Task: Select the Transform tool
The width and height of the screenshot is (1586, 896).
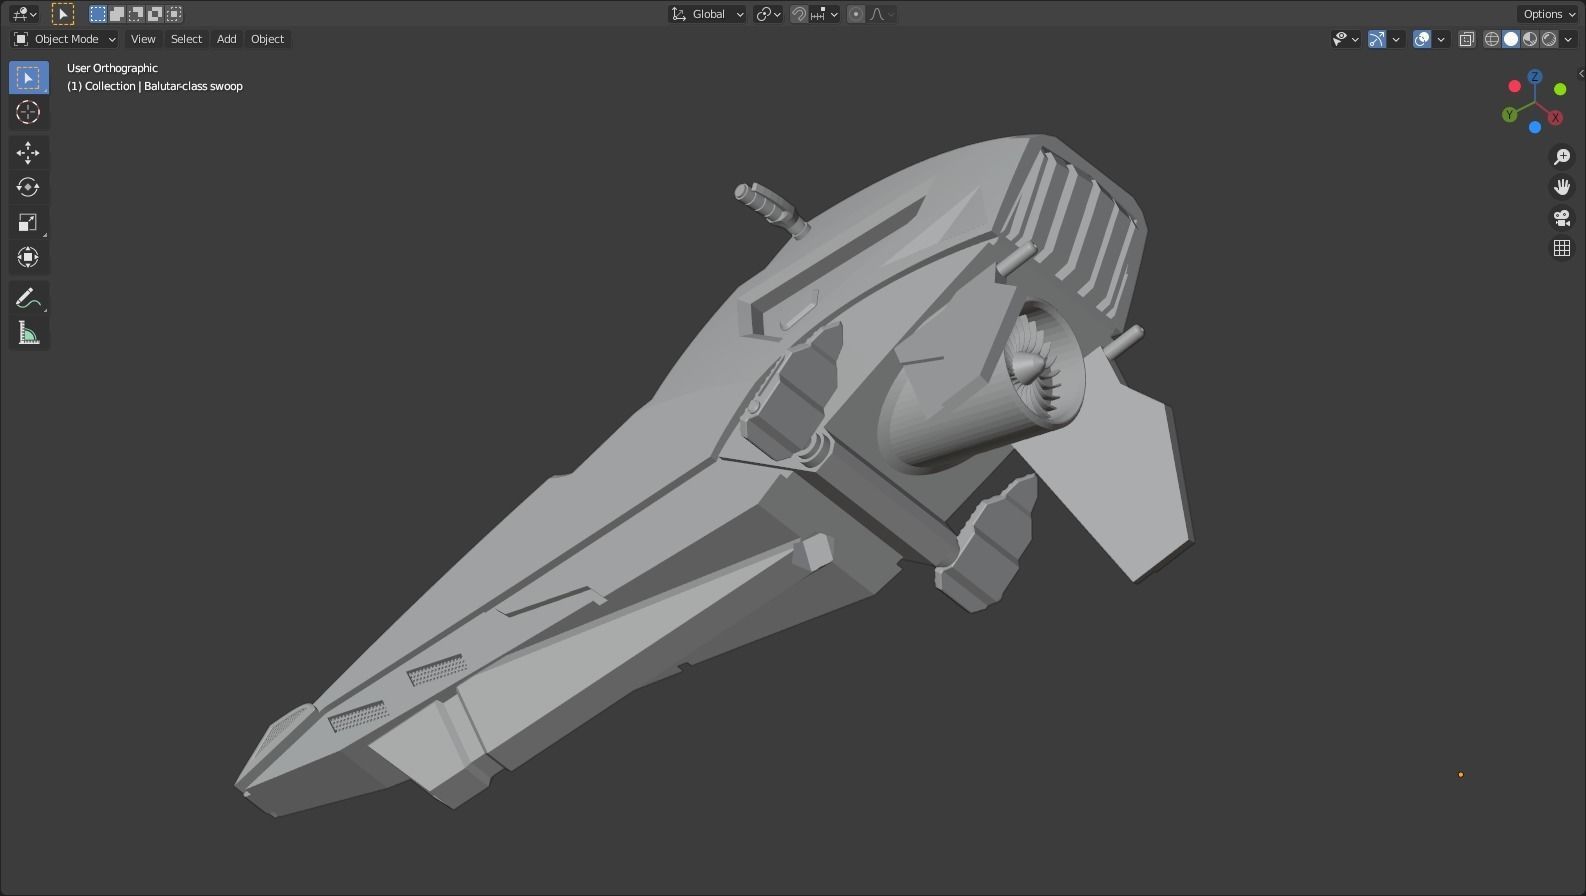Action: (x=28, y=257)
